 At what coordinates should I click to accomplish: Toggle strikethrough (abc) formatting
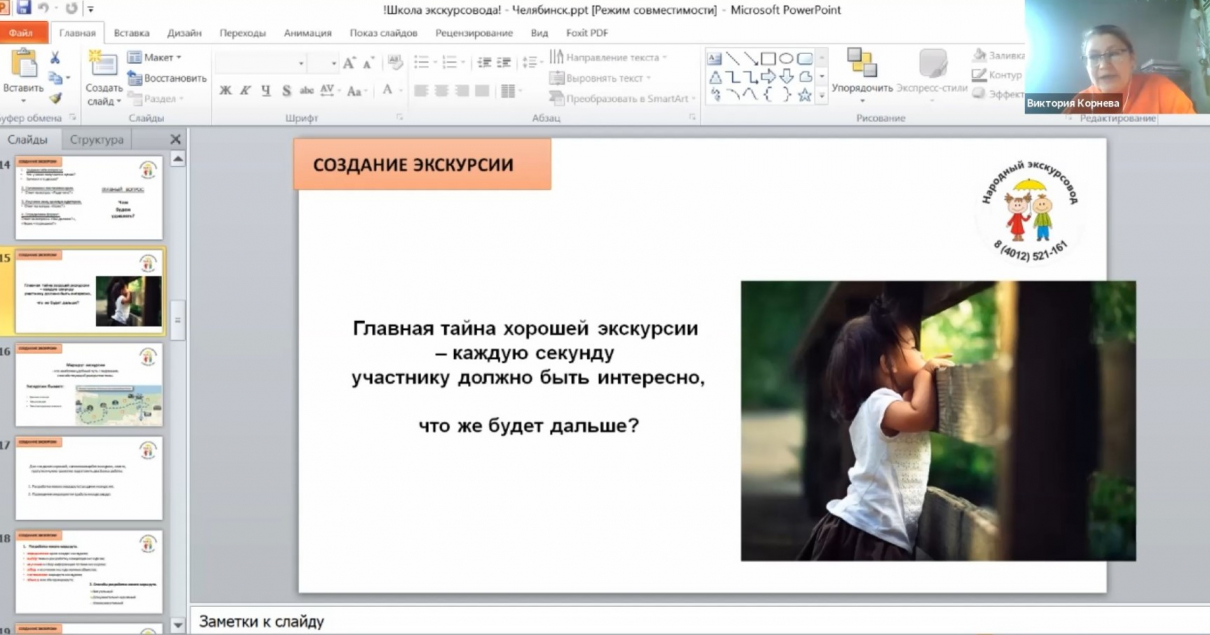pos(307,91)
